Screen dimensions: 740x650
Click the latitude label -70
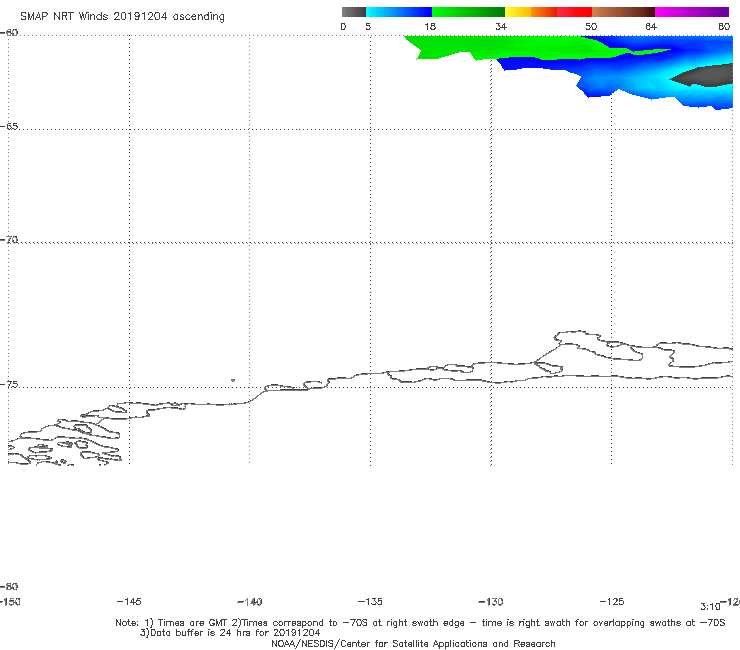(x=9, y=240)
